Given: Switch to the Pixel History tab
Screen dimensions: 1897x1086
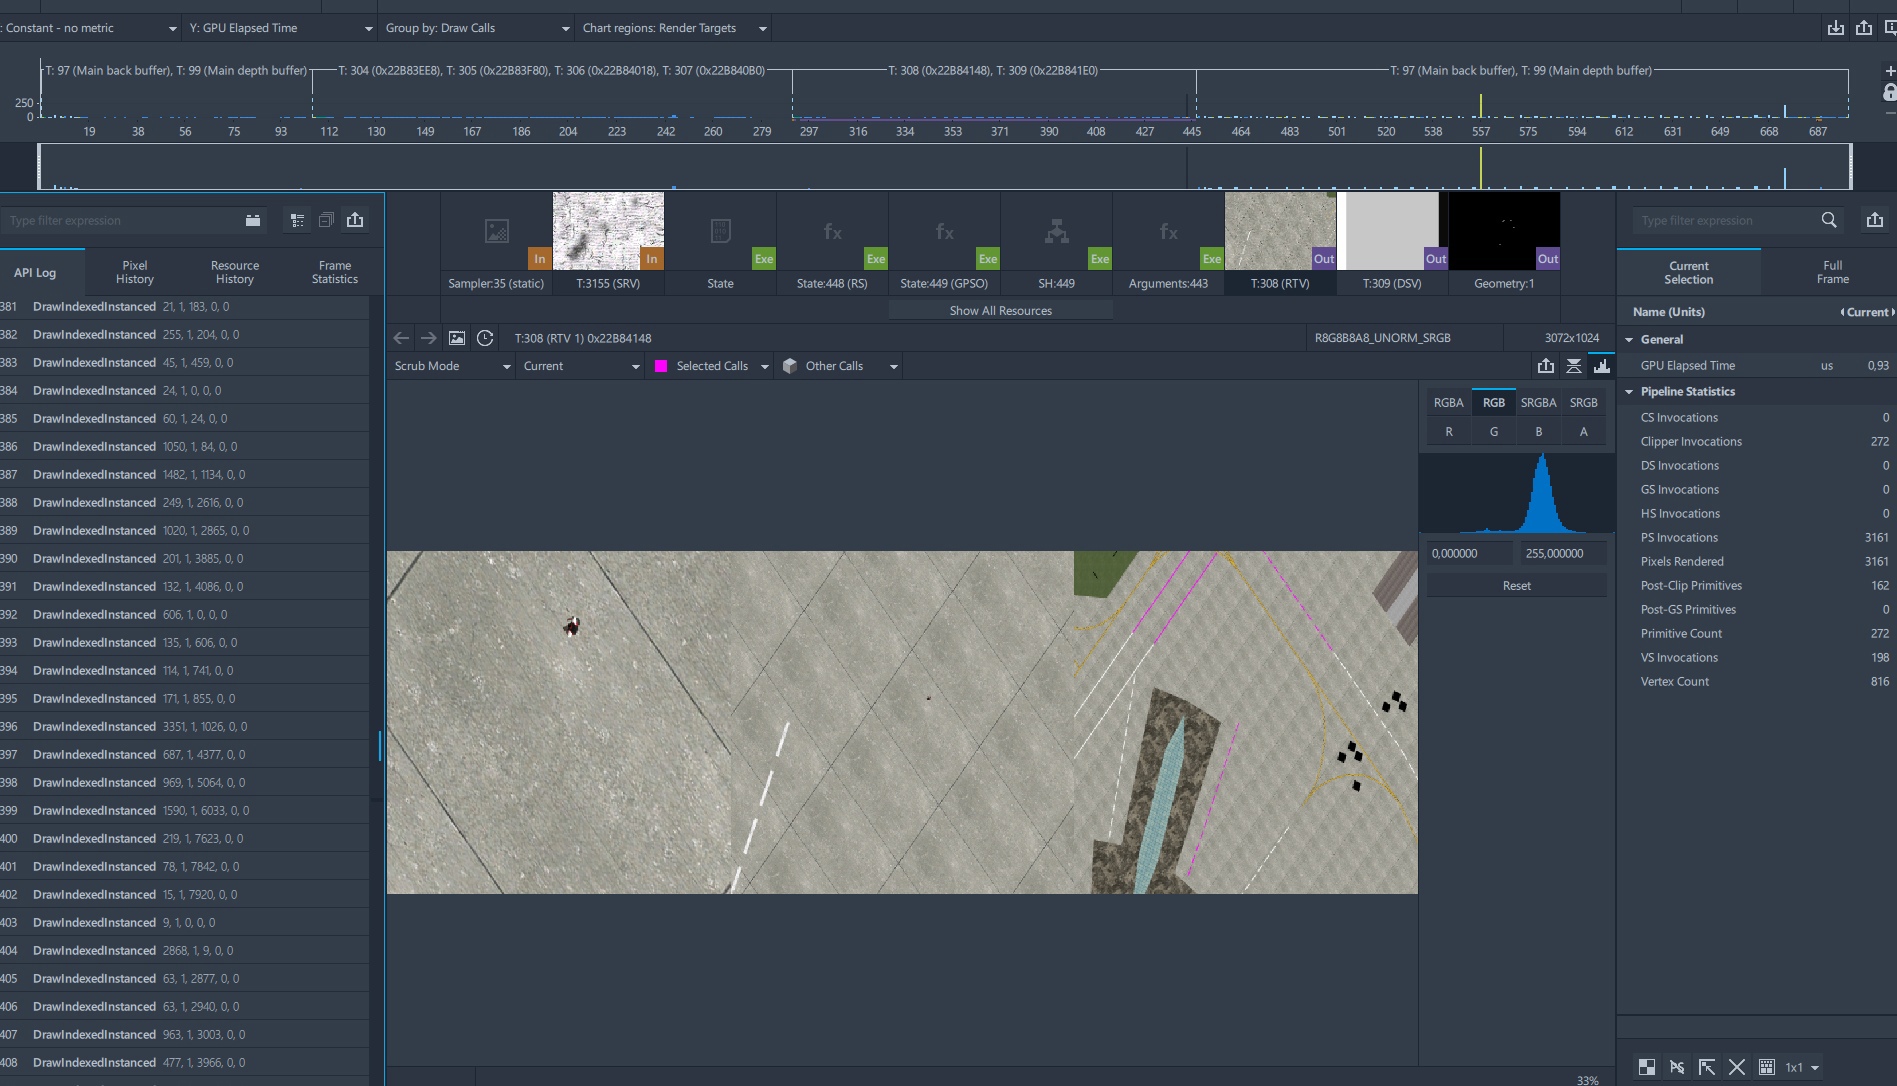Looking at the screenshot, I should [x=135, y=272].
